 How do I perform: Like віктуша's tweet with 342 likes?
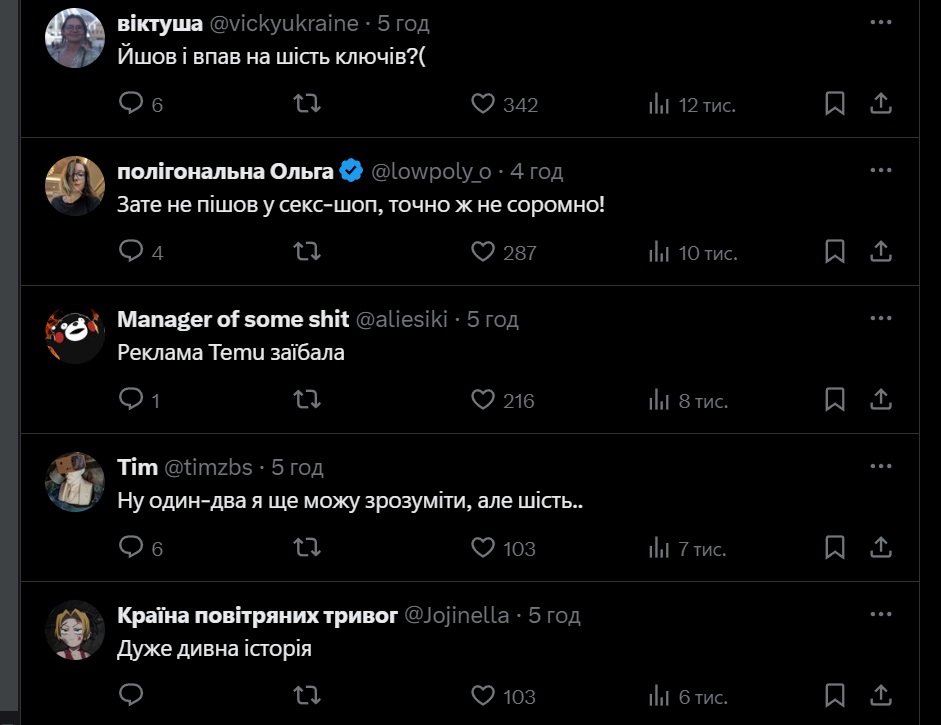[484, 104]
